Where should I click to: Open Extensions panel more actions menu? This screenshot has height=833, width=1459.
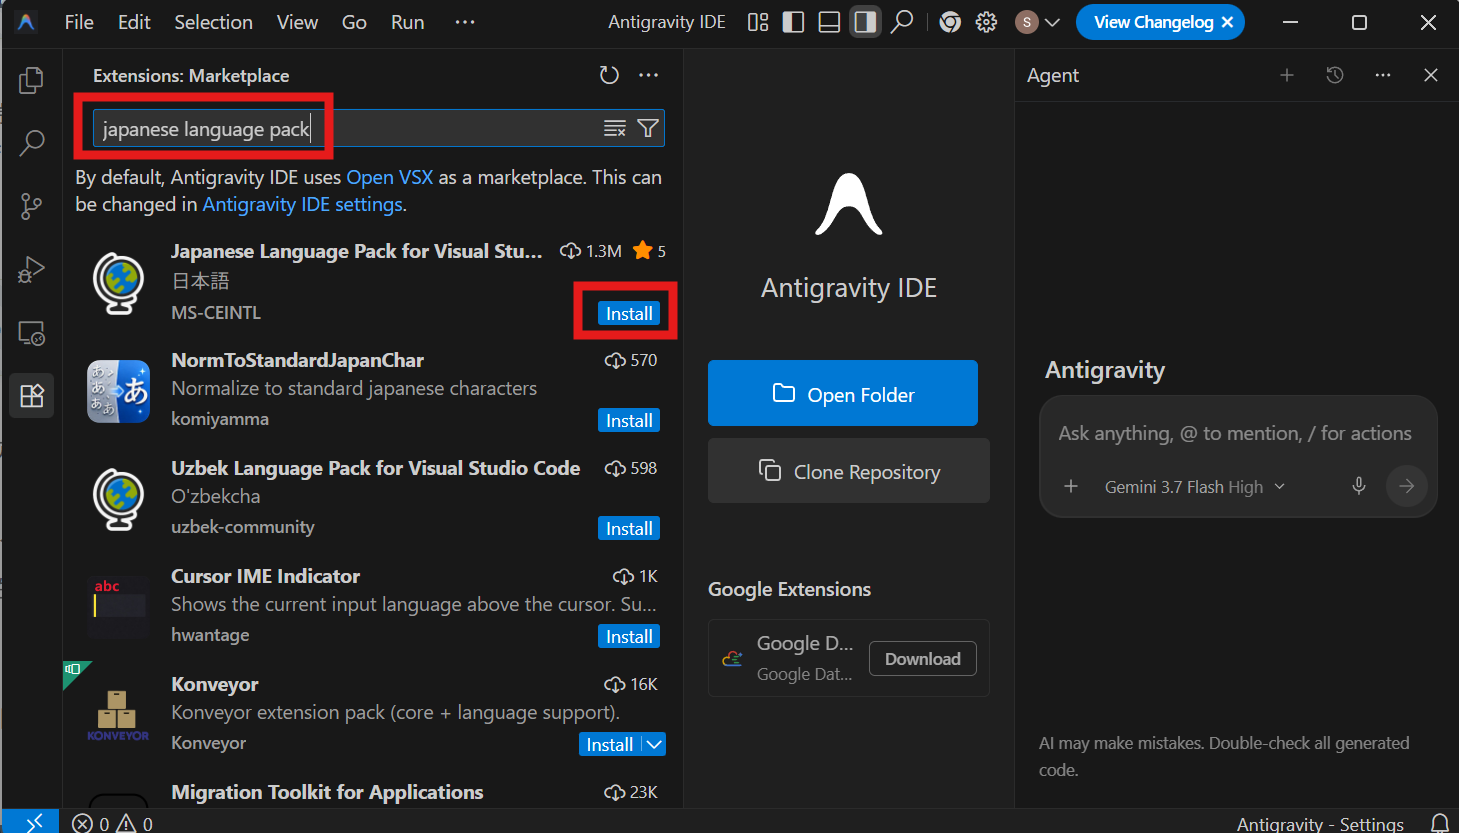(x=649, y=75)
